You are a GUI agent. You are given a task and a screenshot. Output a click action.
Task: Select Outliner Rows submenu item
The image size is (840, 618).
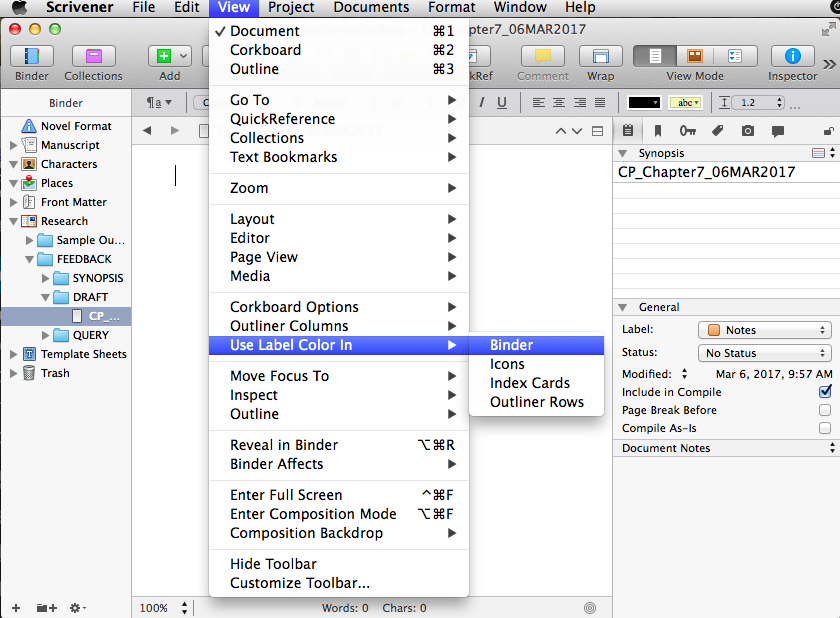[x=536, y=402]
